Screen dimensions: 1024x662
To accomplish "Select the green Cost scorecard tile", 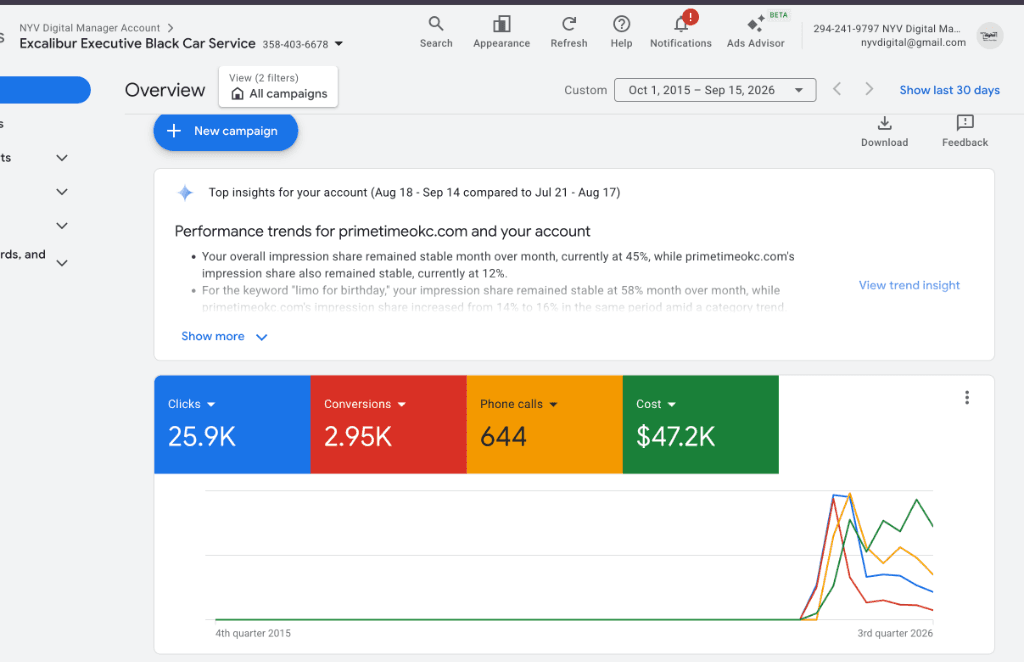I will (700, 424).
